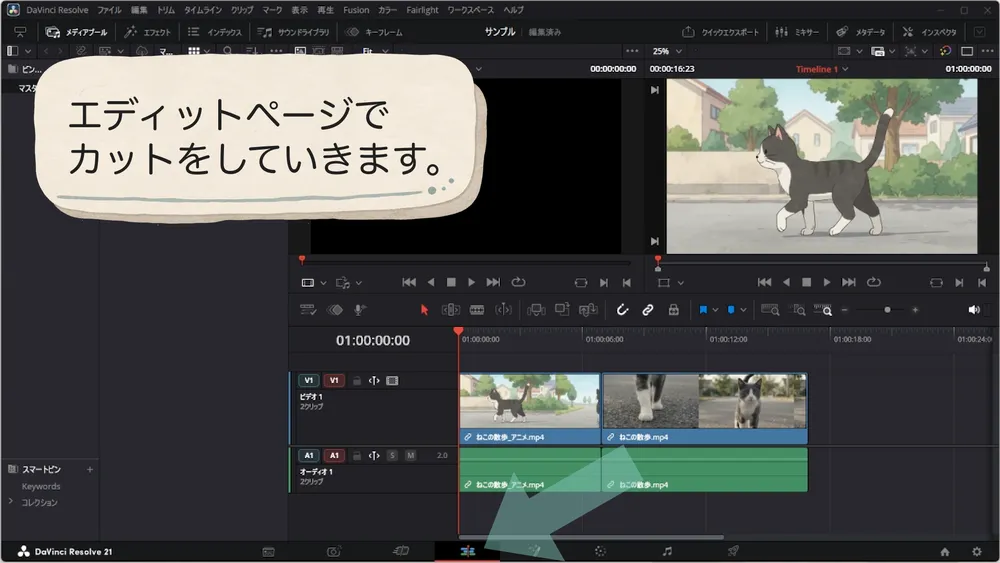Click the timeline volume speaker icon
The height and width of the screenshot is (563, 1000).
pyautogui.click(x=974, y=310)
